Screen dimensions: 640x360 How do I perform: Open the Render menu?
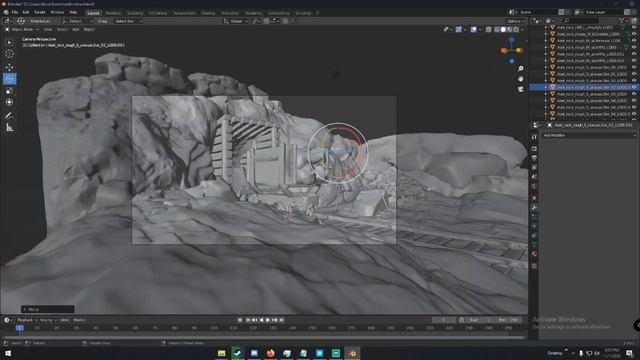[40, 12]
